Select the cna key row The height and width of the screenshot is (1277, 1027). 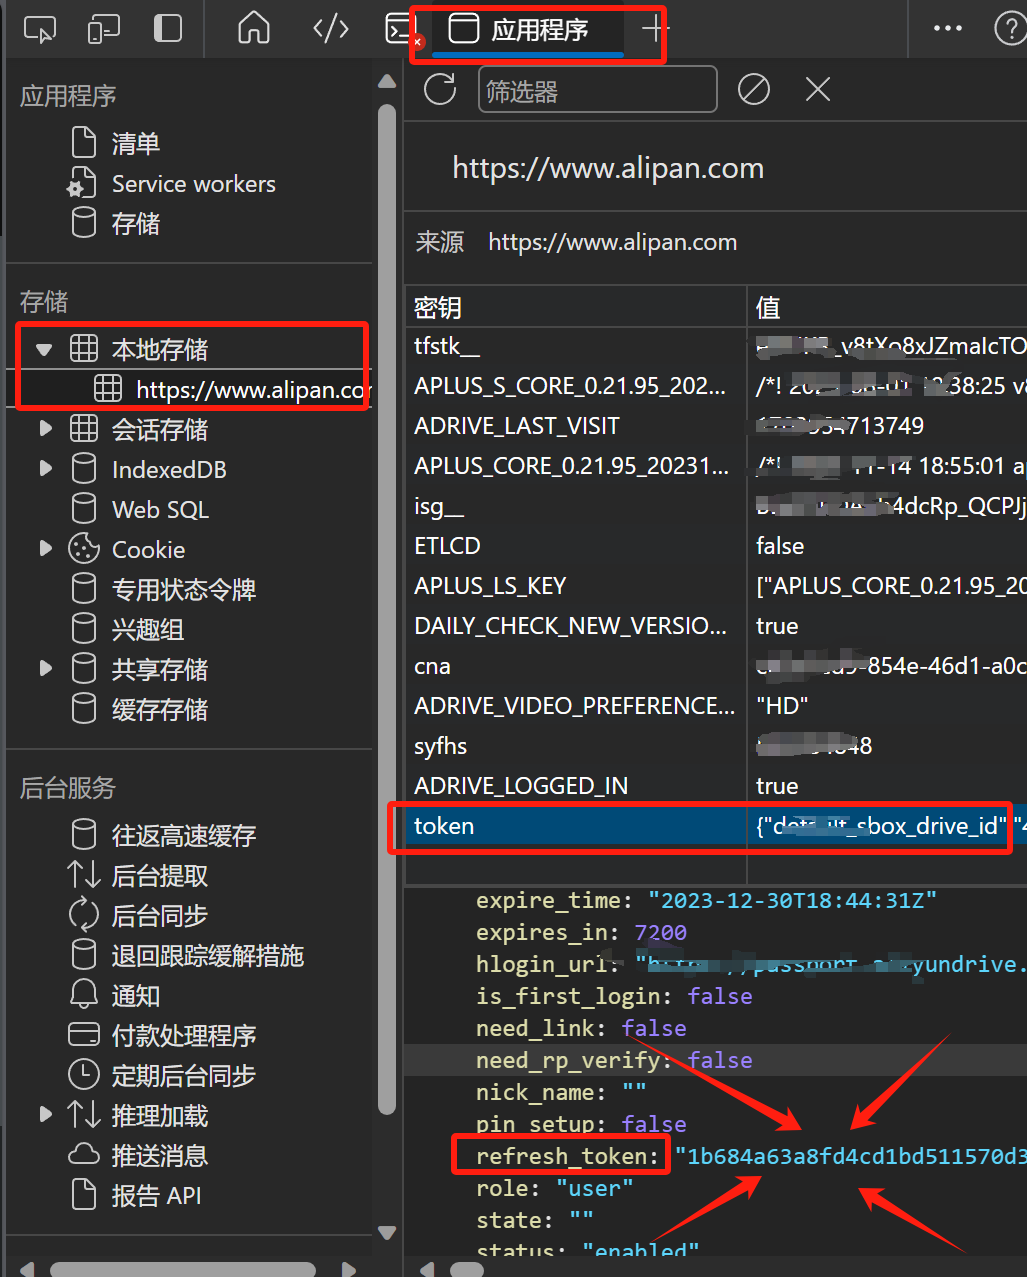click(716, 666)
